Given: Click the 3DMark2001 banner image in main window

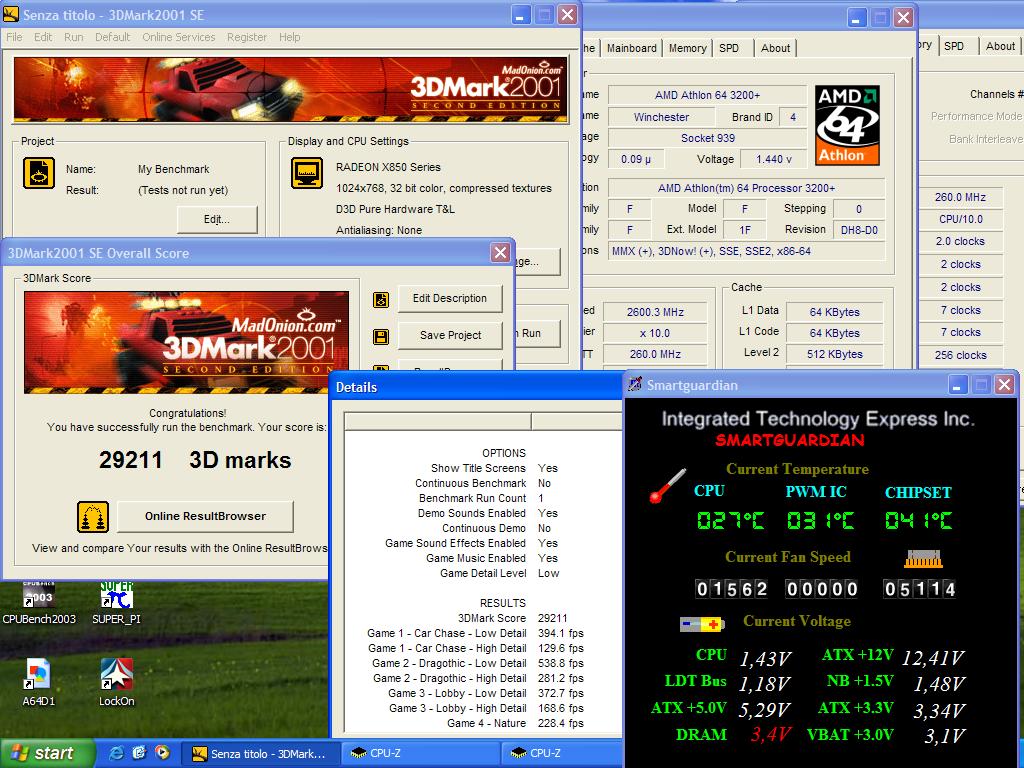Looking at the screenshot, I should click(x=291, y=89).
